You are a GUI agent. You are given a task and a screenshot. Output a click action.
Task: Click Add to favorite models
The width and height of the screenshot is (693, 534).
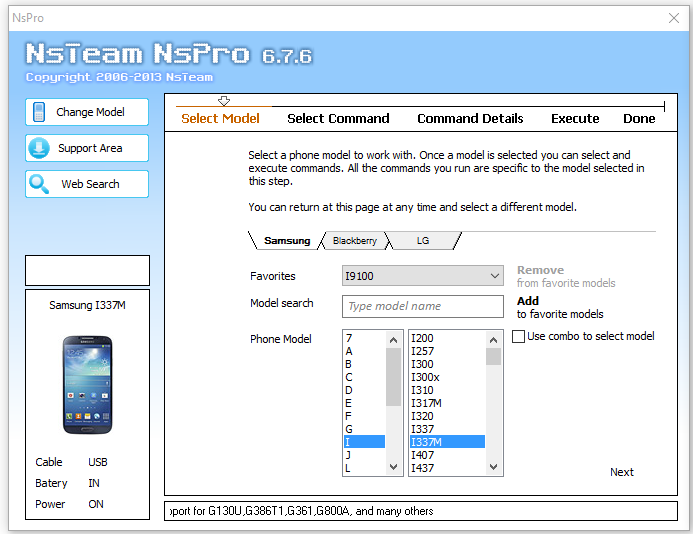click(560, 307)
